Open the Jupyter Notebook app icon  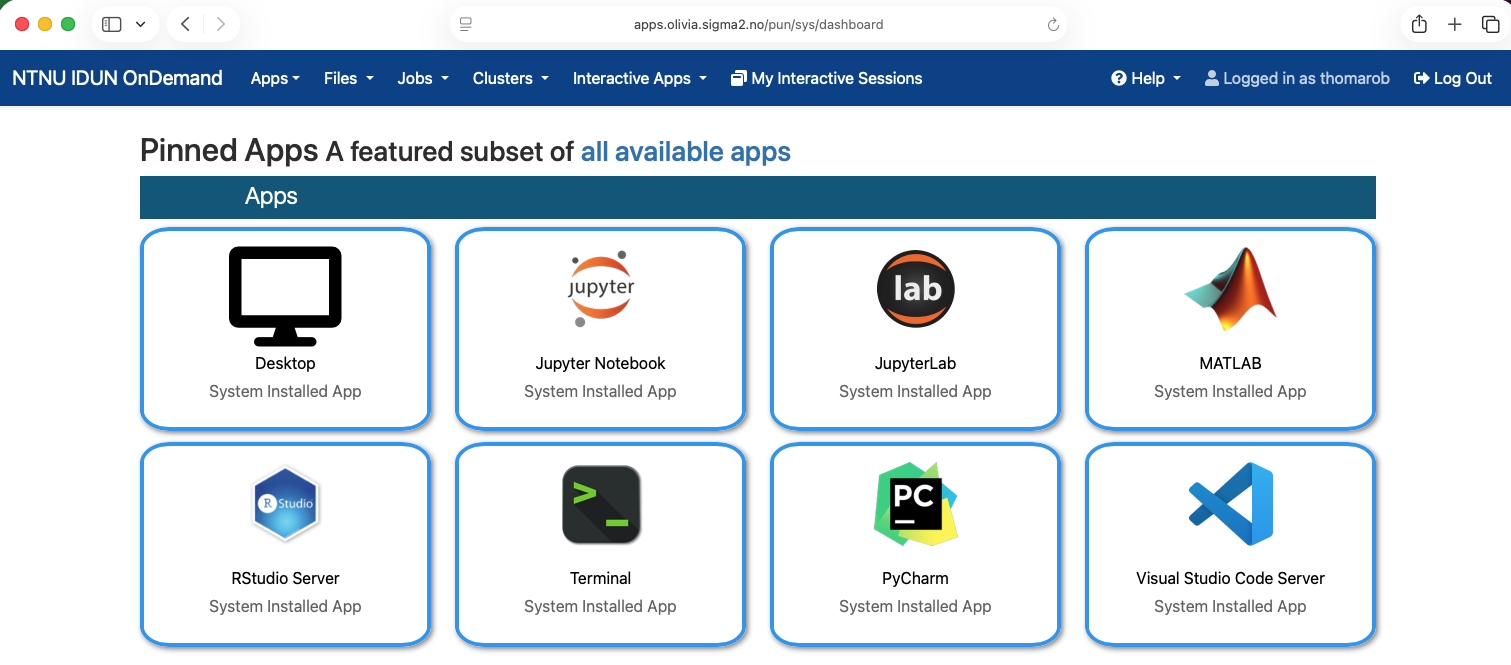(600, 289)
